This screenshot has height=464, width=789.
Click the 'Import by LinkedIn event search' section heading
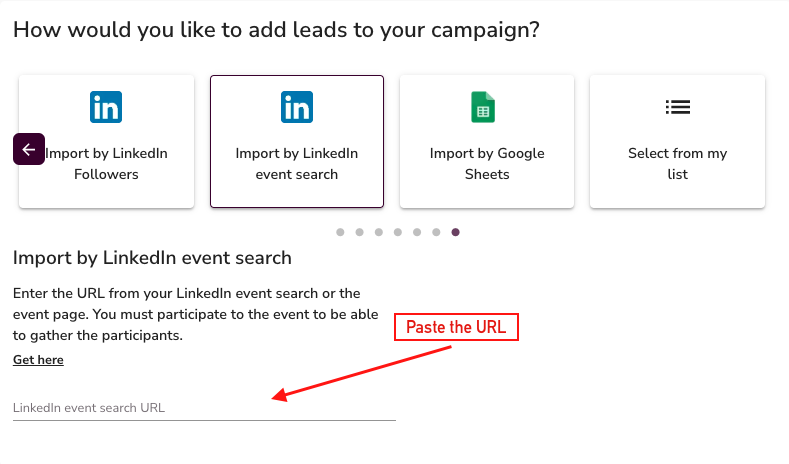point(152,258)
